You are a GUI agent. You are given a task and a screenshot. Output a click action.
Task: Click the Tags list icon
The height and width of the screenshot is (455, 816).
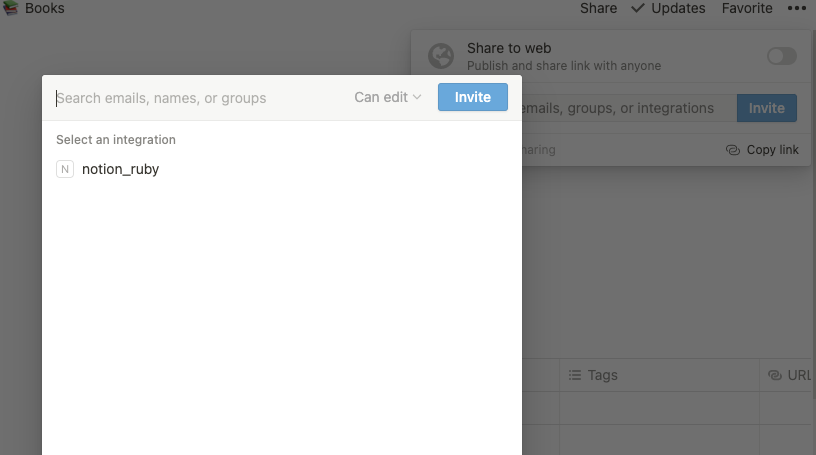click(x=575, y=375)
